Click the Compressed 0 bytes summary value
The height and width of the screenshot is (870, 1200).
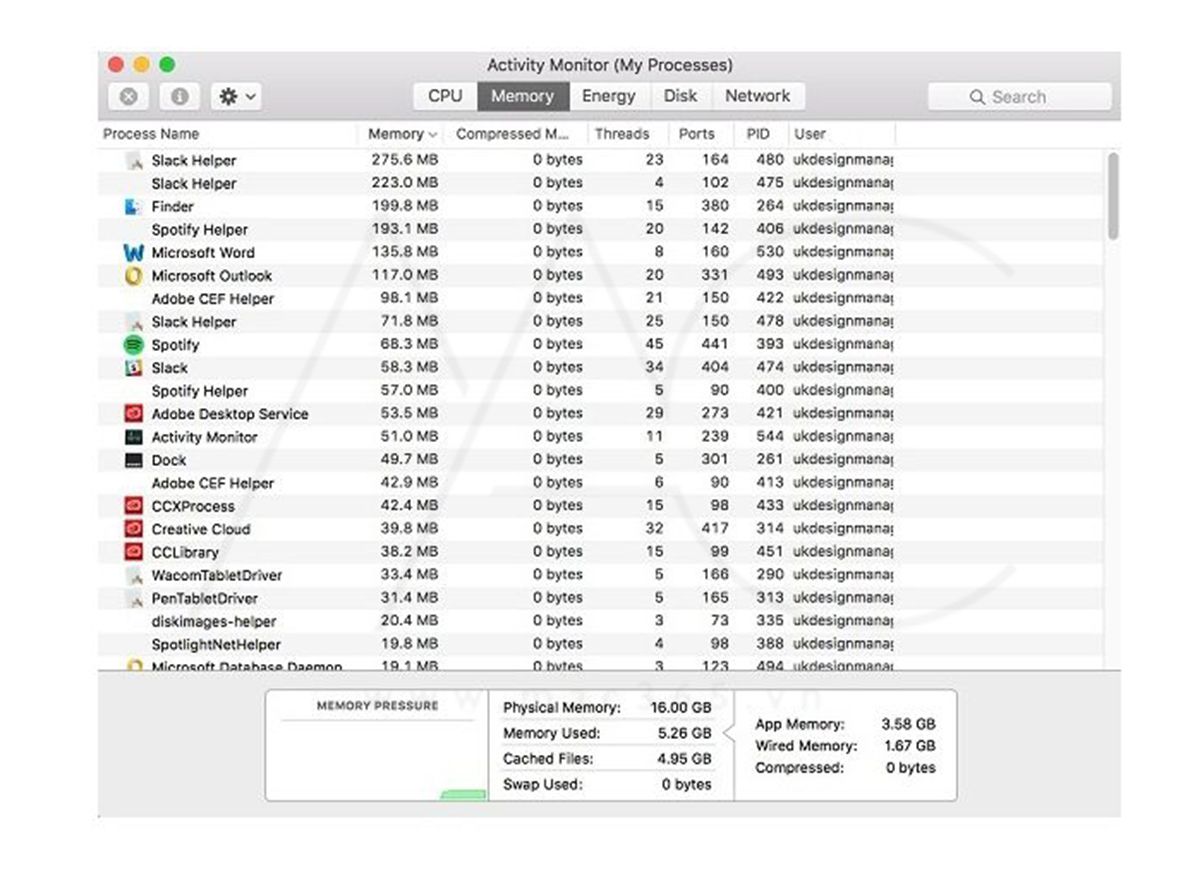pyautogui.click(x=911, y=768)
